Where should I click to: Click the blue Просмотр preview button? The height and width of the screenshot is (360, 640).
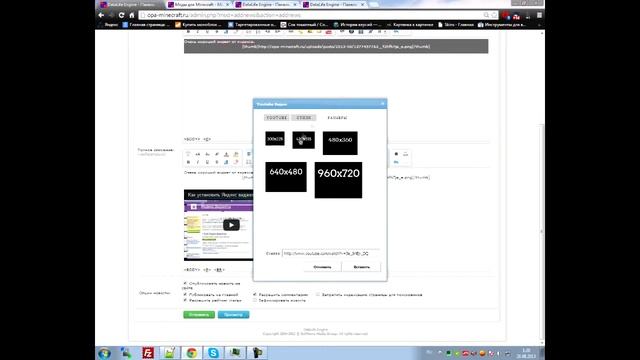(x=233, y=315)
